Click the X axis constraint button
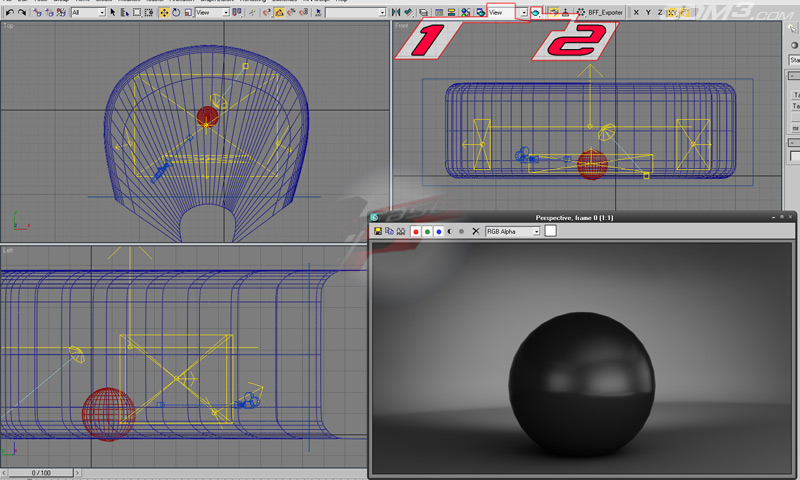The width and height of the screenshot is (800, 480). (636, 12)
